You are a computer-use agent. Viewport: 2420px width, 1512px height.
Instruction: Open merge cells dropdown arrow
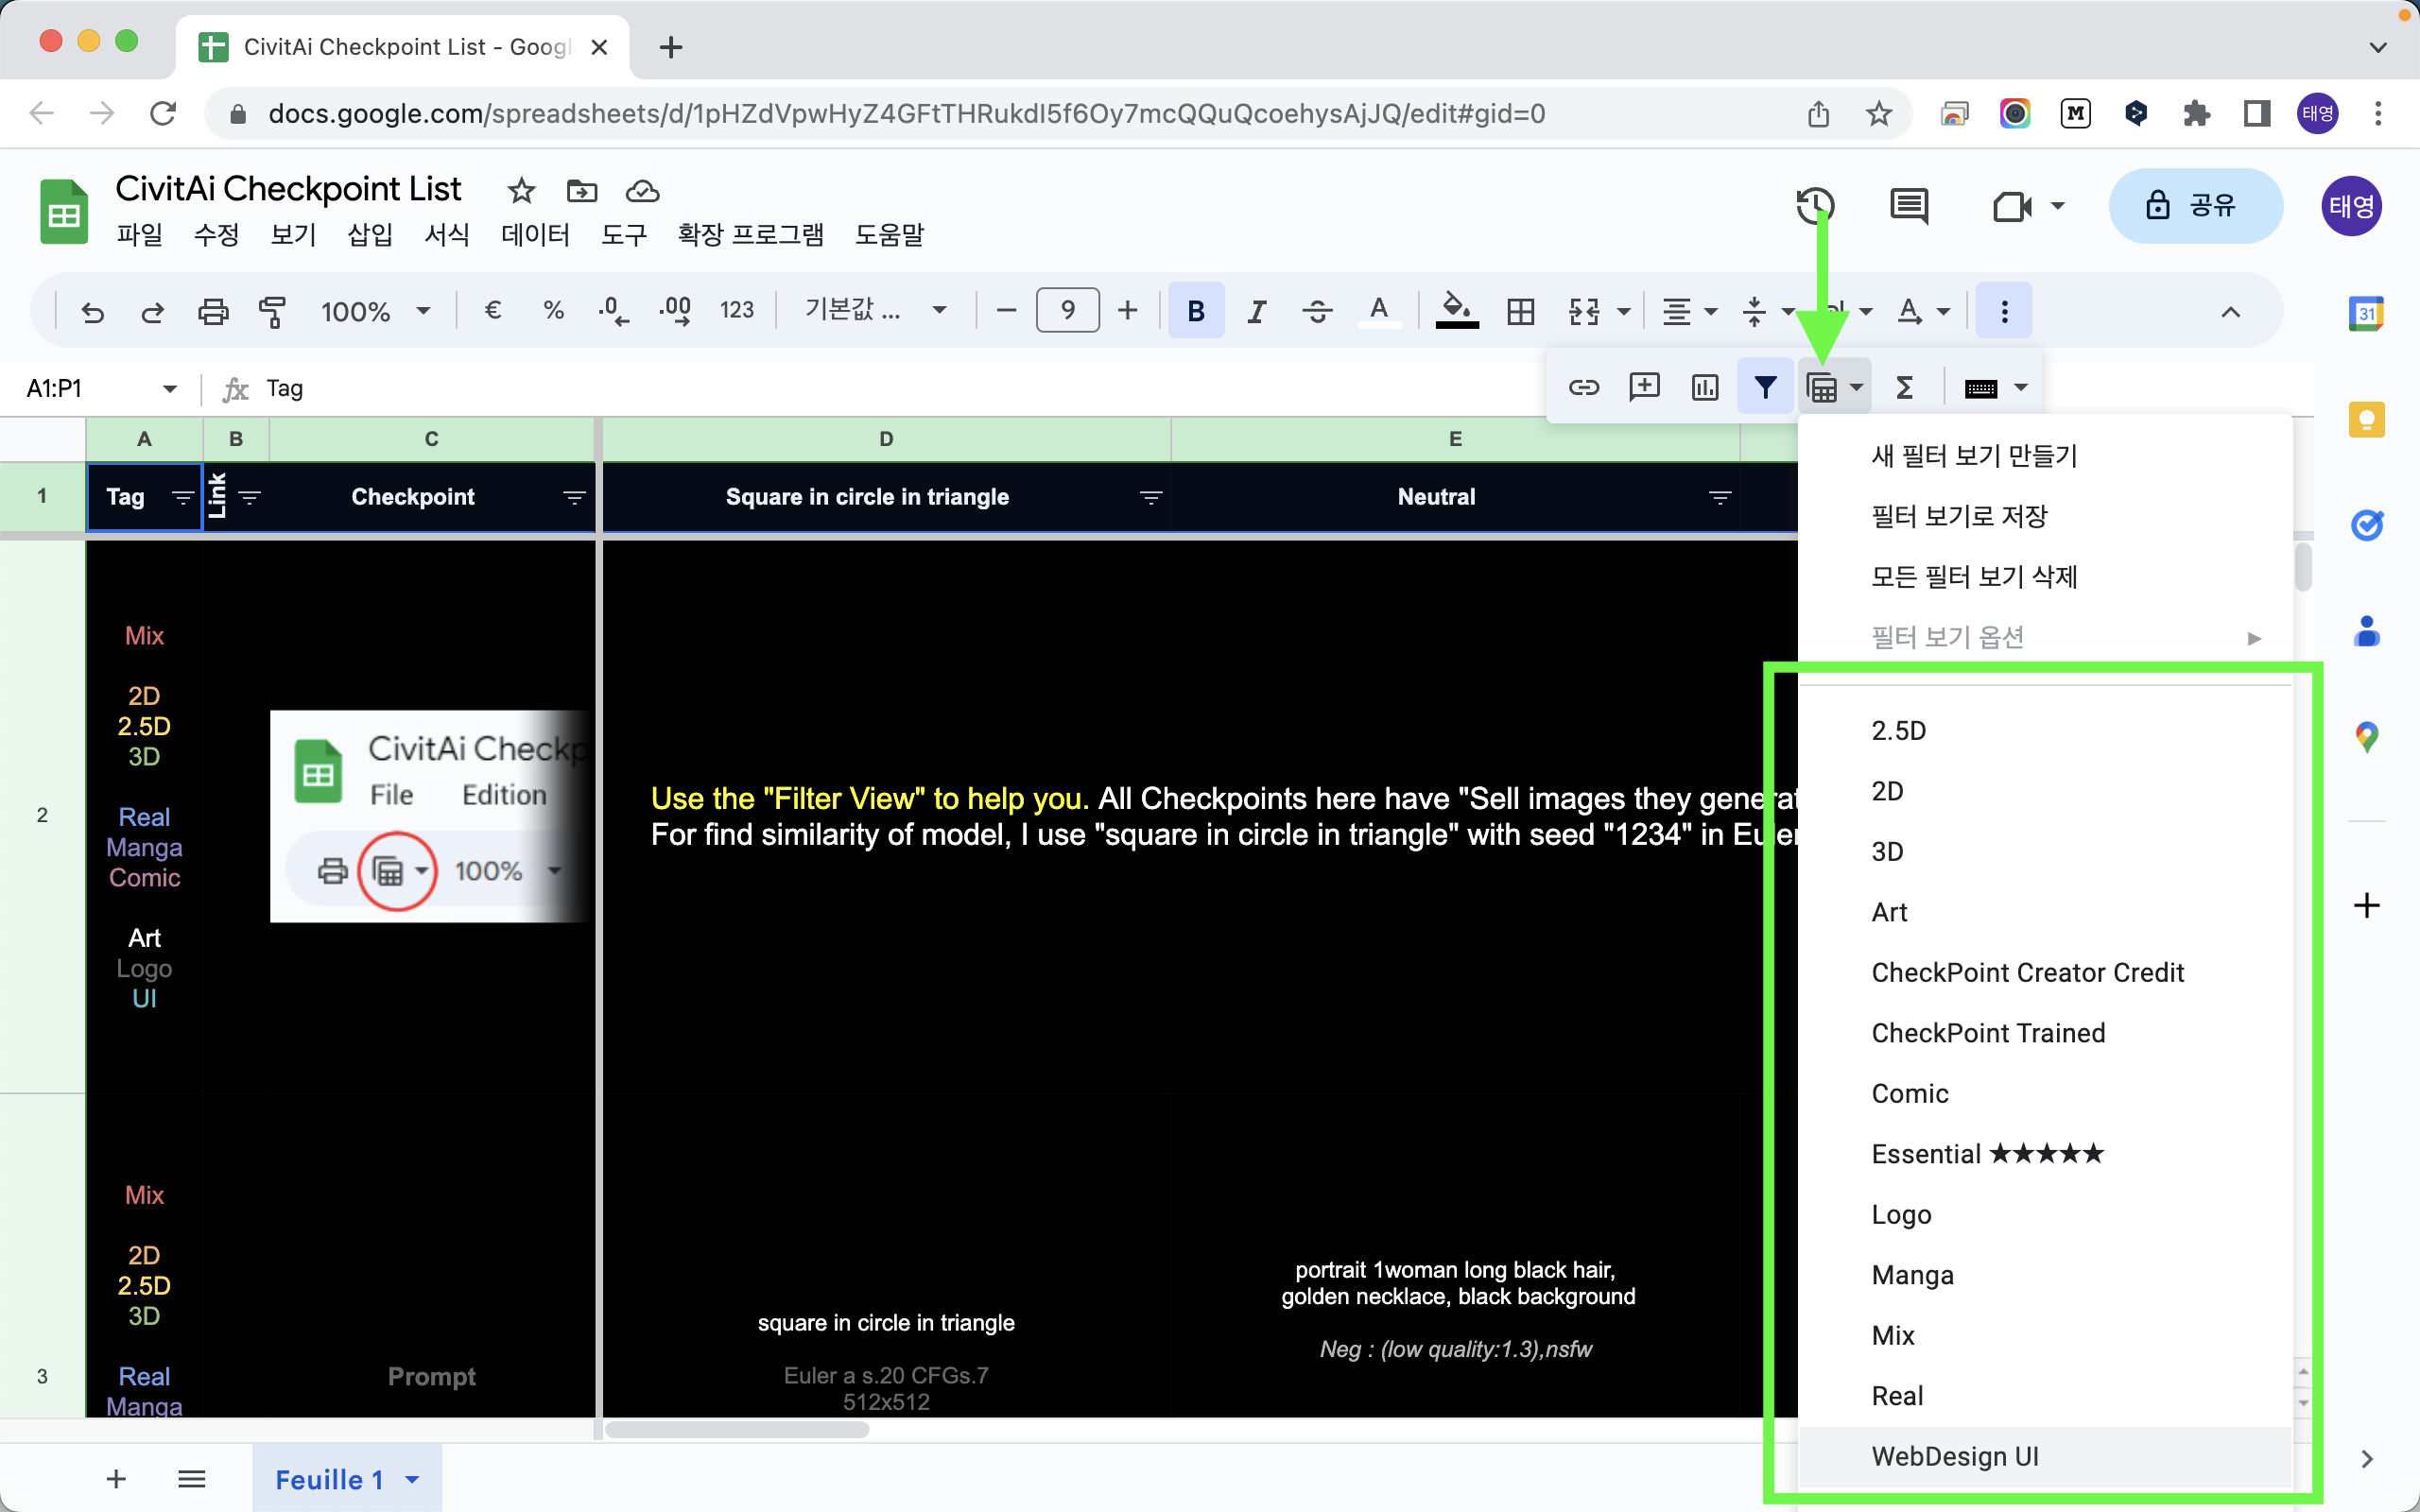[1624, 312]
